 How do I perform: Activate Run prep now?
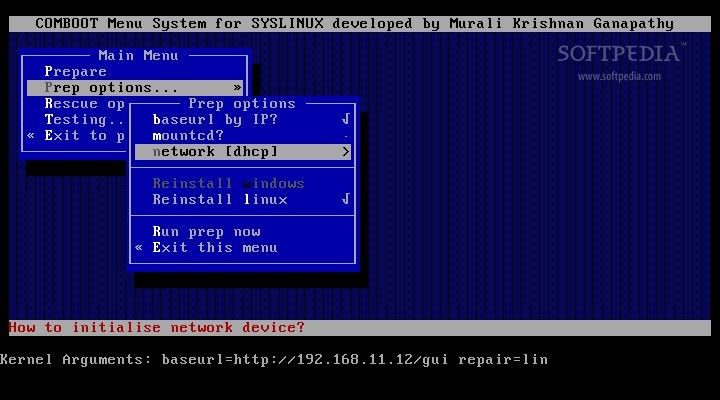207,231
